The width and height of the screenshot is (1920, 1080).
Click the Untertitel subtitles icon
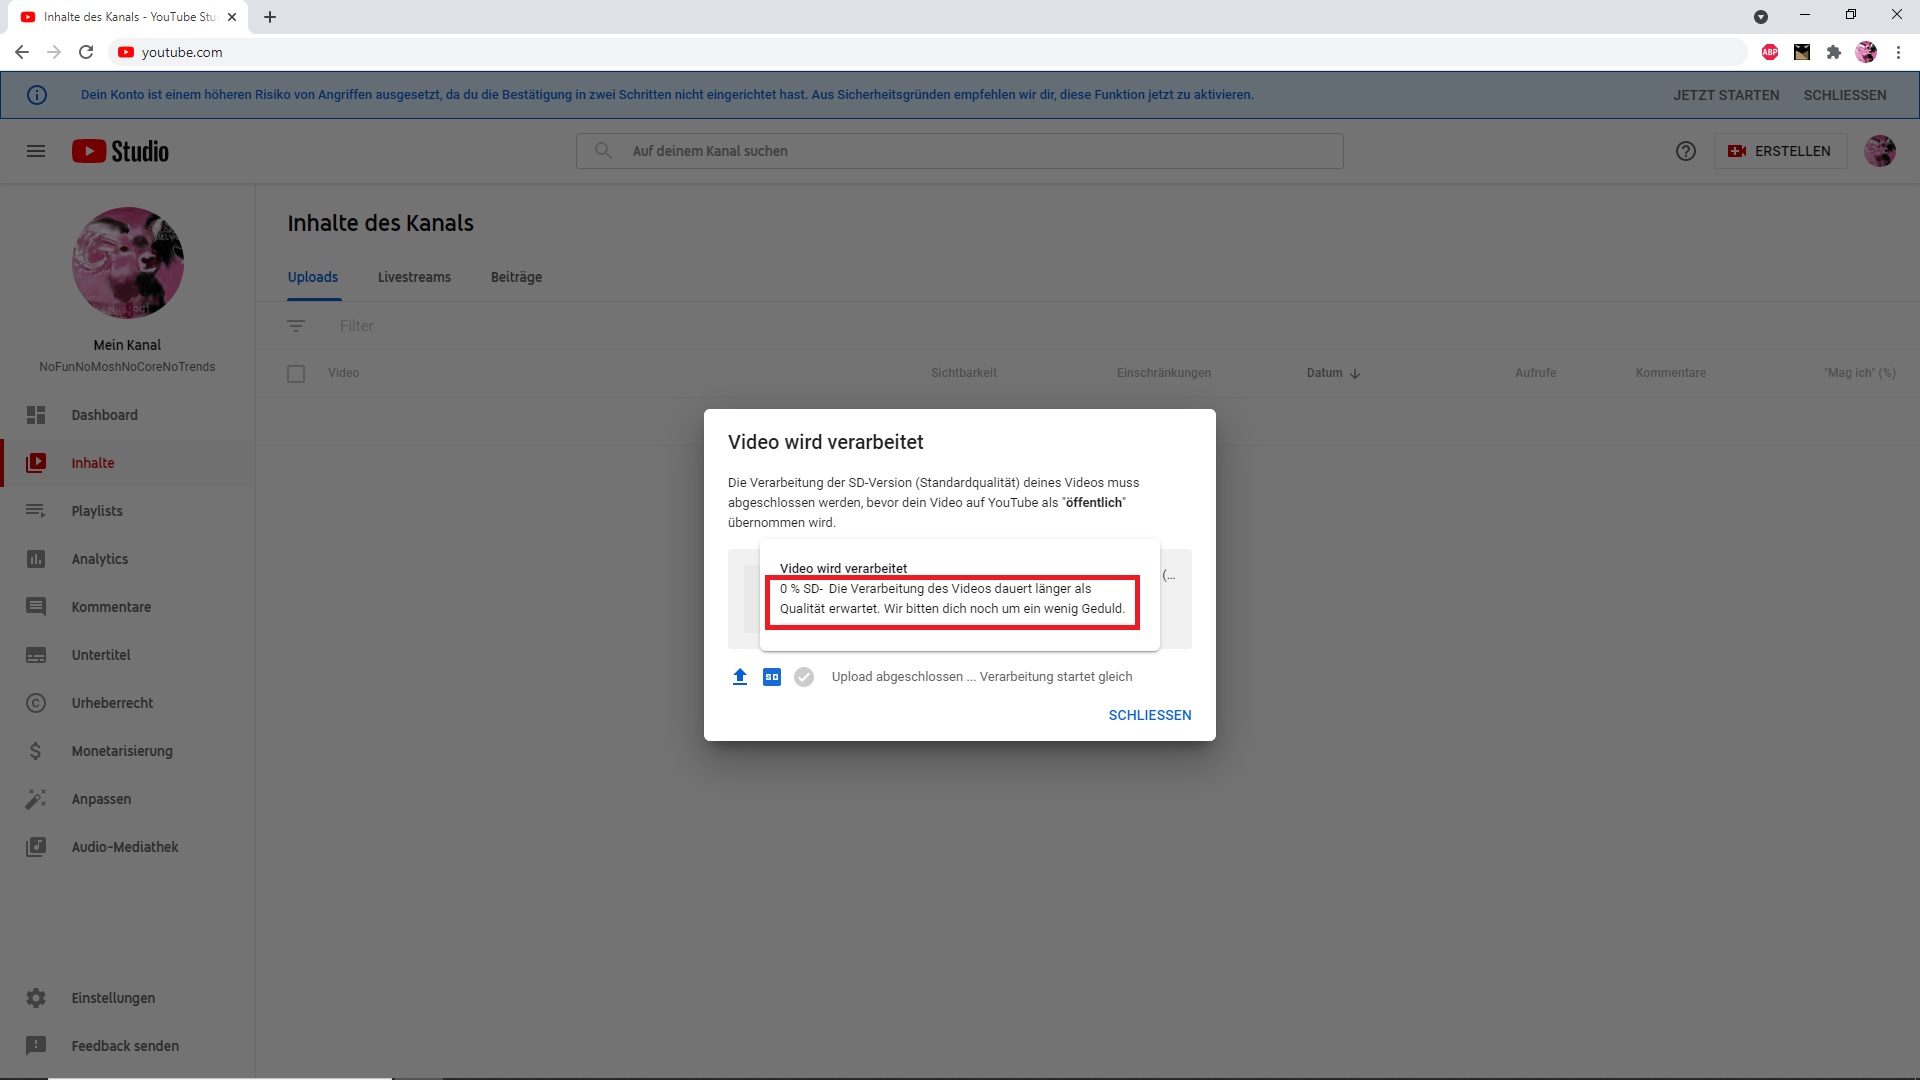point(36,655)
